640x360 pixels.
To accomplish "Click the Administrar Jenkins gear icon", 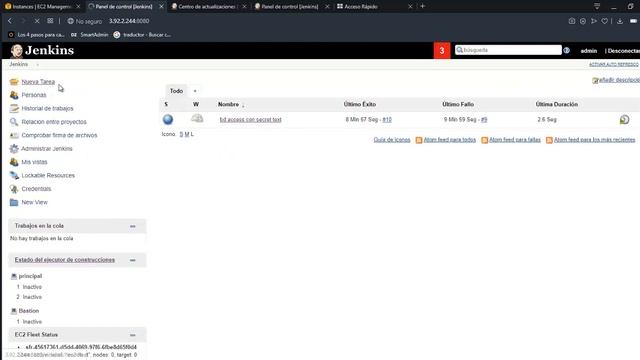I will pyautogui.click(x=14, y=149).
